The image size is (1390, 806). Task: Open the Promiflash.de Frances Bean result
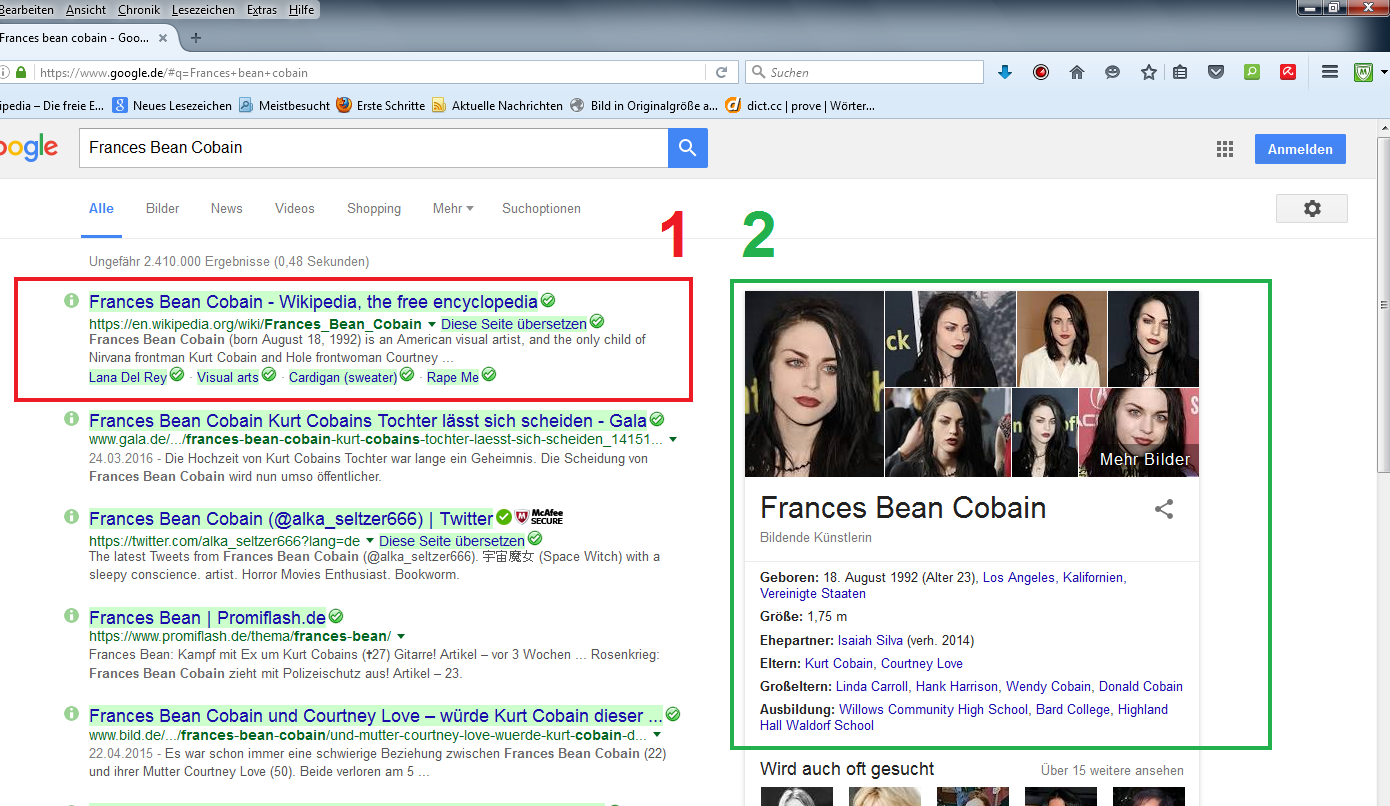pos(208,617)
